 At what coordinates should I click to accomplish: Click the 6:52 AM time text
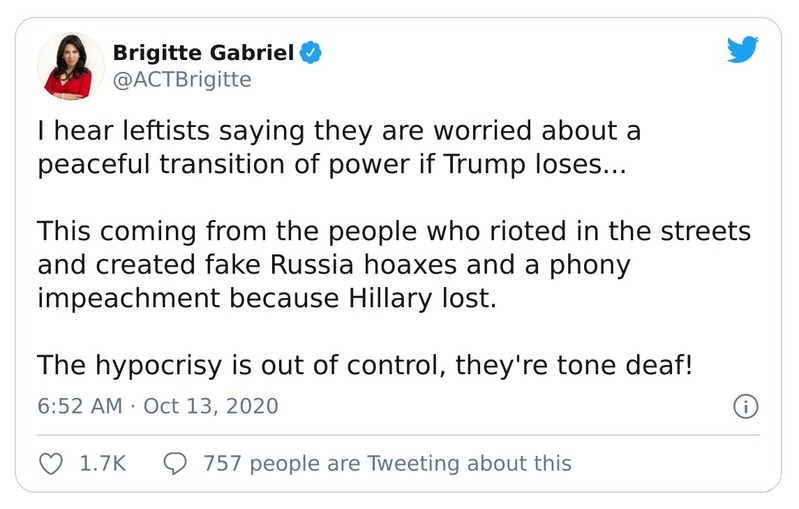click(x=79, y=407)
